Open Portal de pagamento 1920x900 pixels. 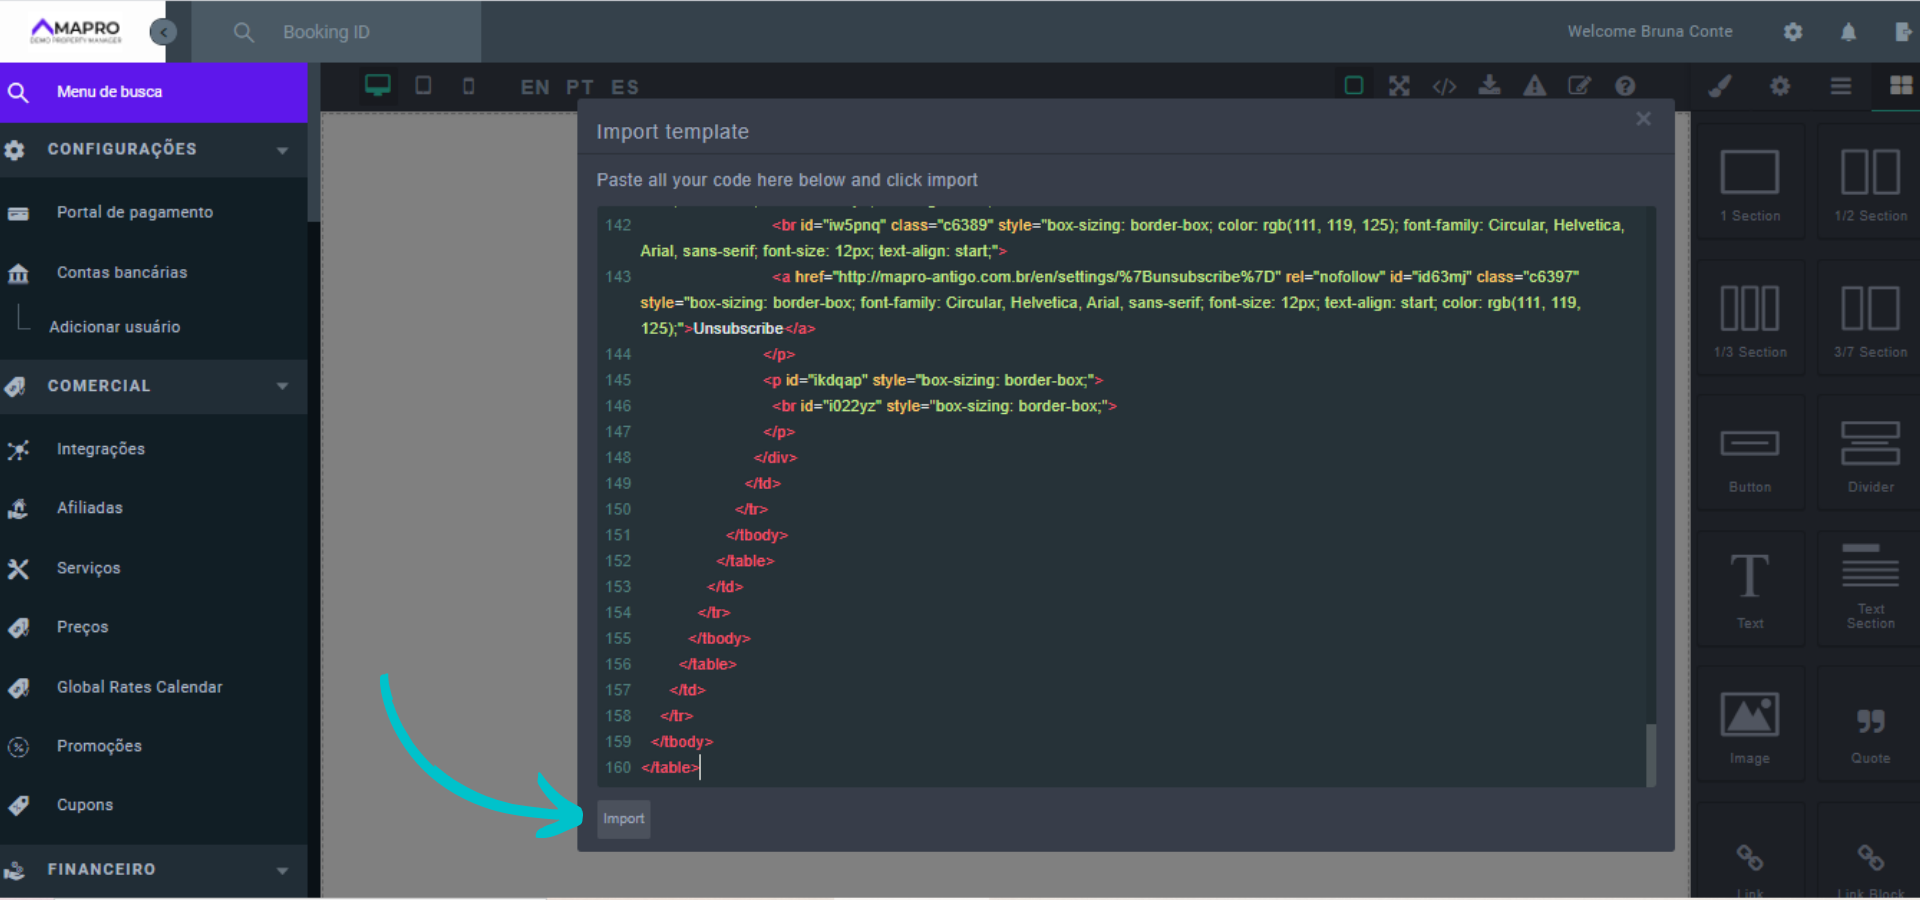(x=135, y=212)
